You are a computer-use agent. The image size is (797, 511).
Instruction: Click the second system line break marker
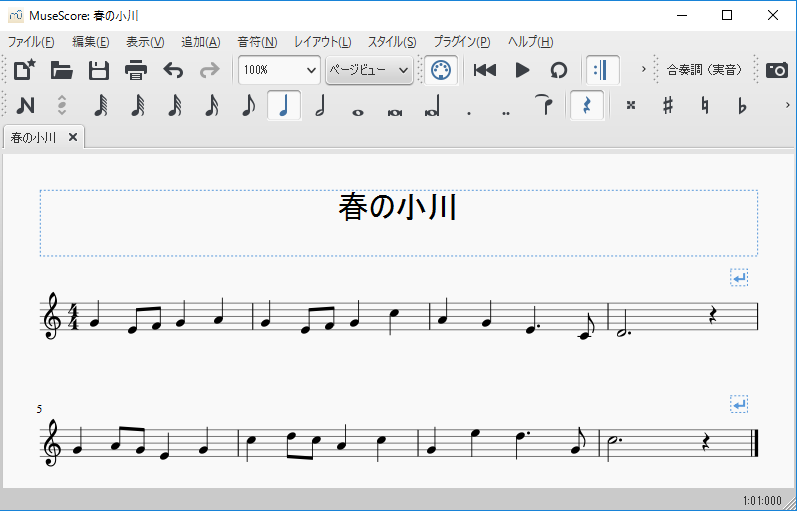point(739,404)
